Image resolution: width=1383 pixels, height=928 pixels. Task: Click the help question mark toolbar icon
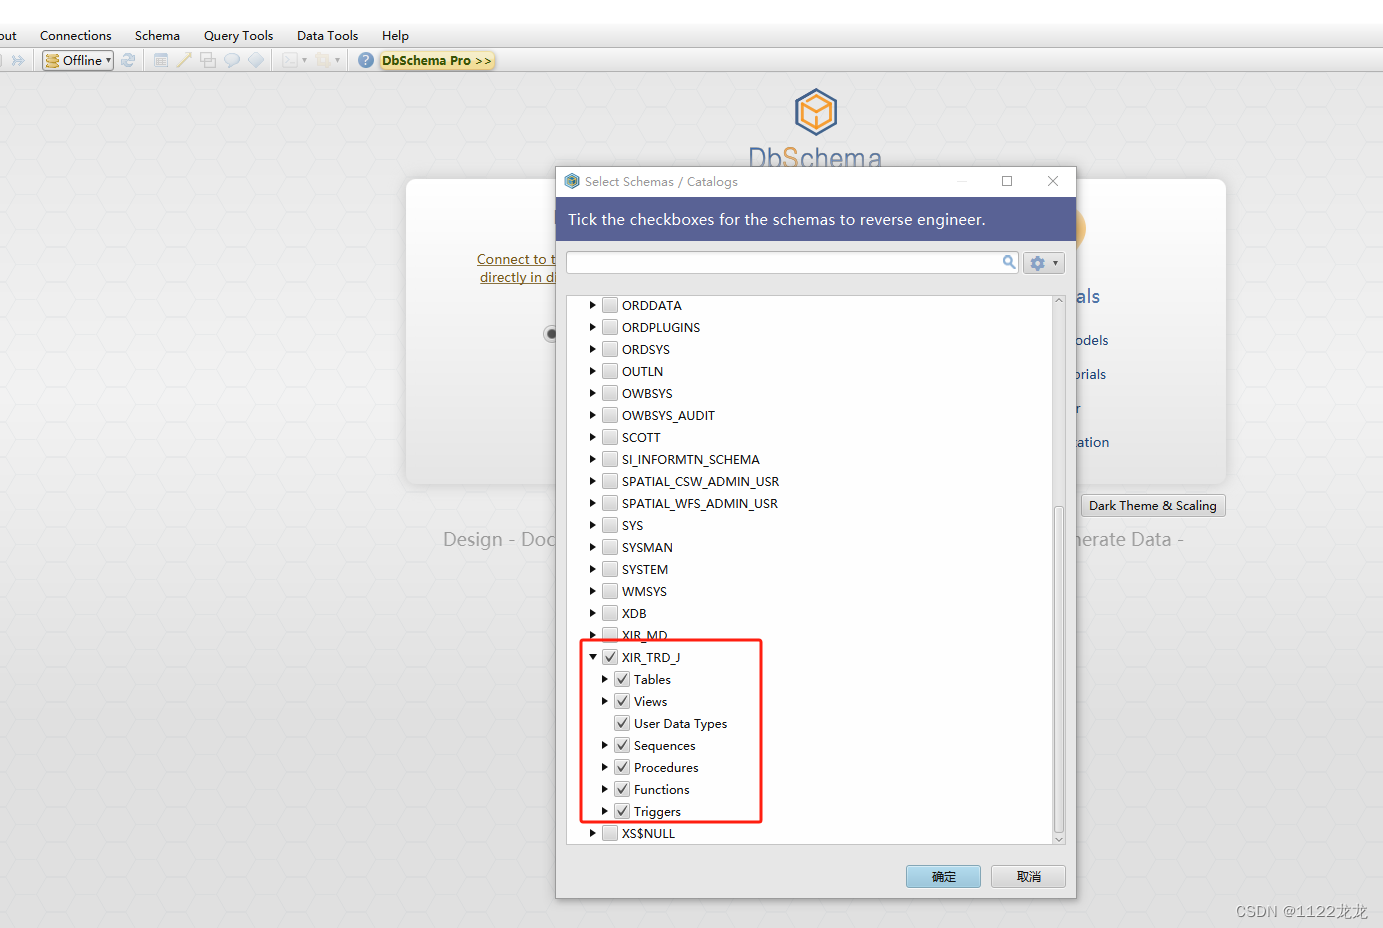coord(366,60)
